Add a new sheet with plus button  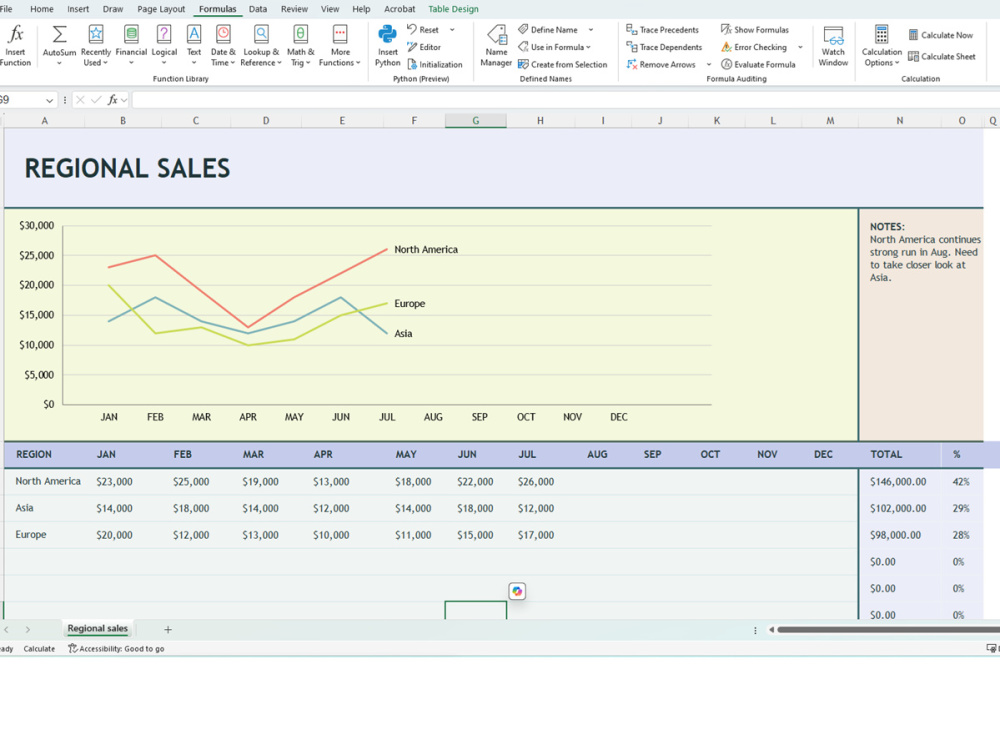[x=168, y=629]
